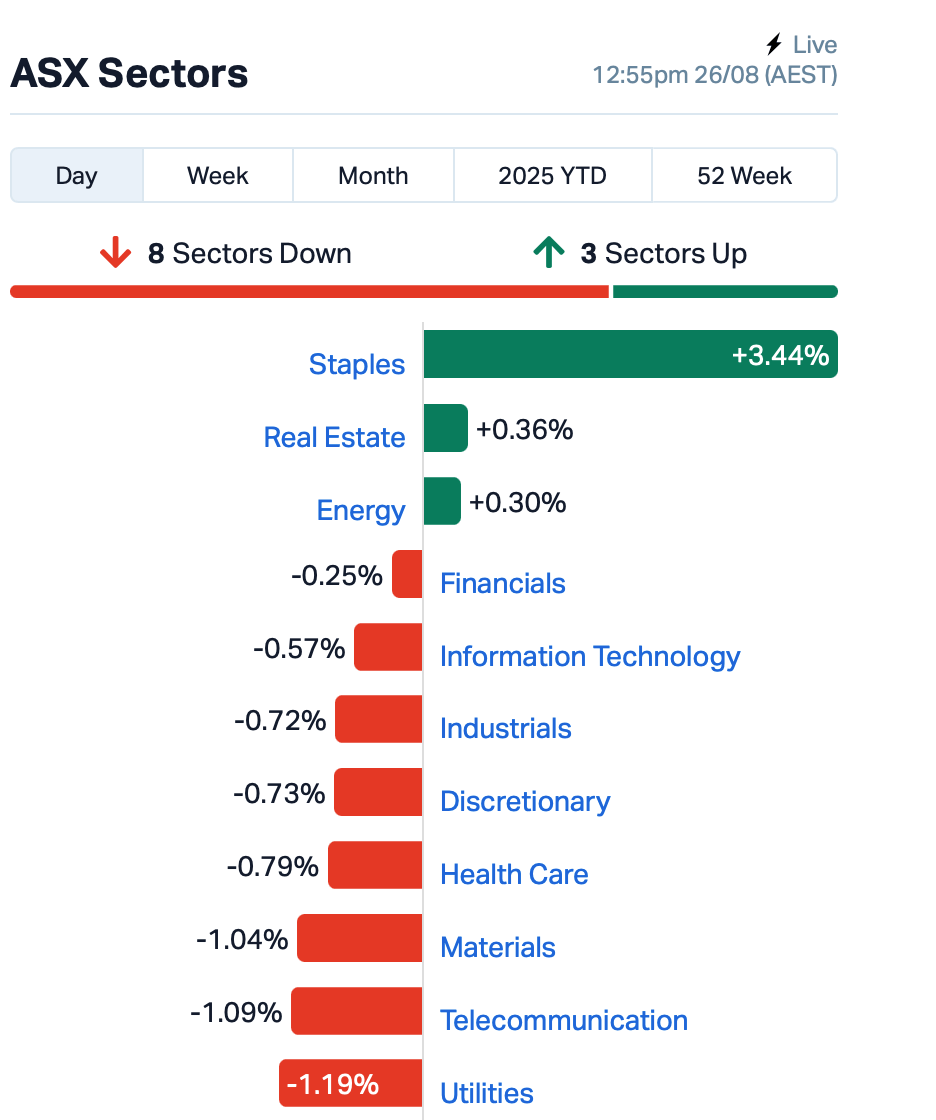Open the Staples sector link
Screen dimensions: 936x1120
click(357, 364)
